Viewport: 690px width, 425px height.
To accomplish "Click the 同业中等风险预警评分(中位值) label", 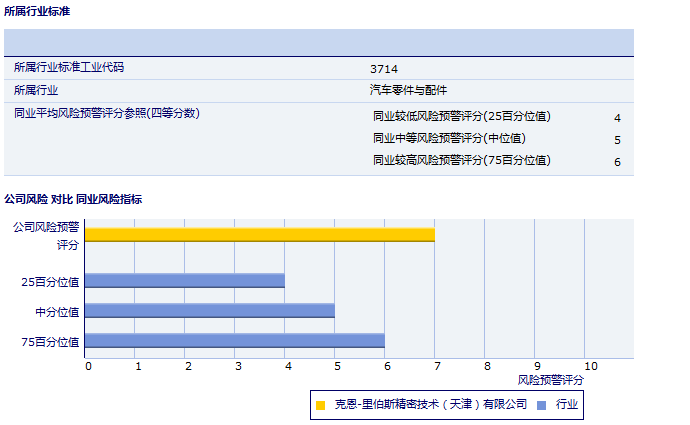I will tap(448, 138).
